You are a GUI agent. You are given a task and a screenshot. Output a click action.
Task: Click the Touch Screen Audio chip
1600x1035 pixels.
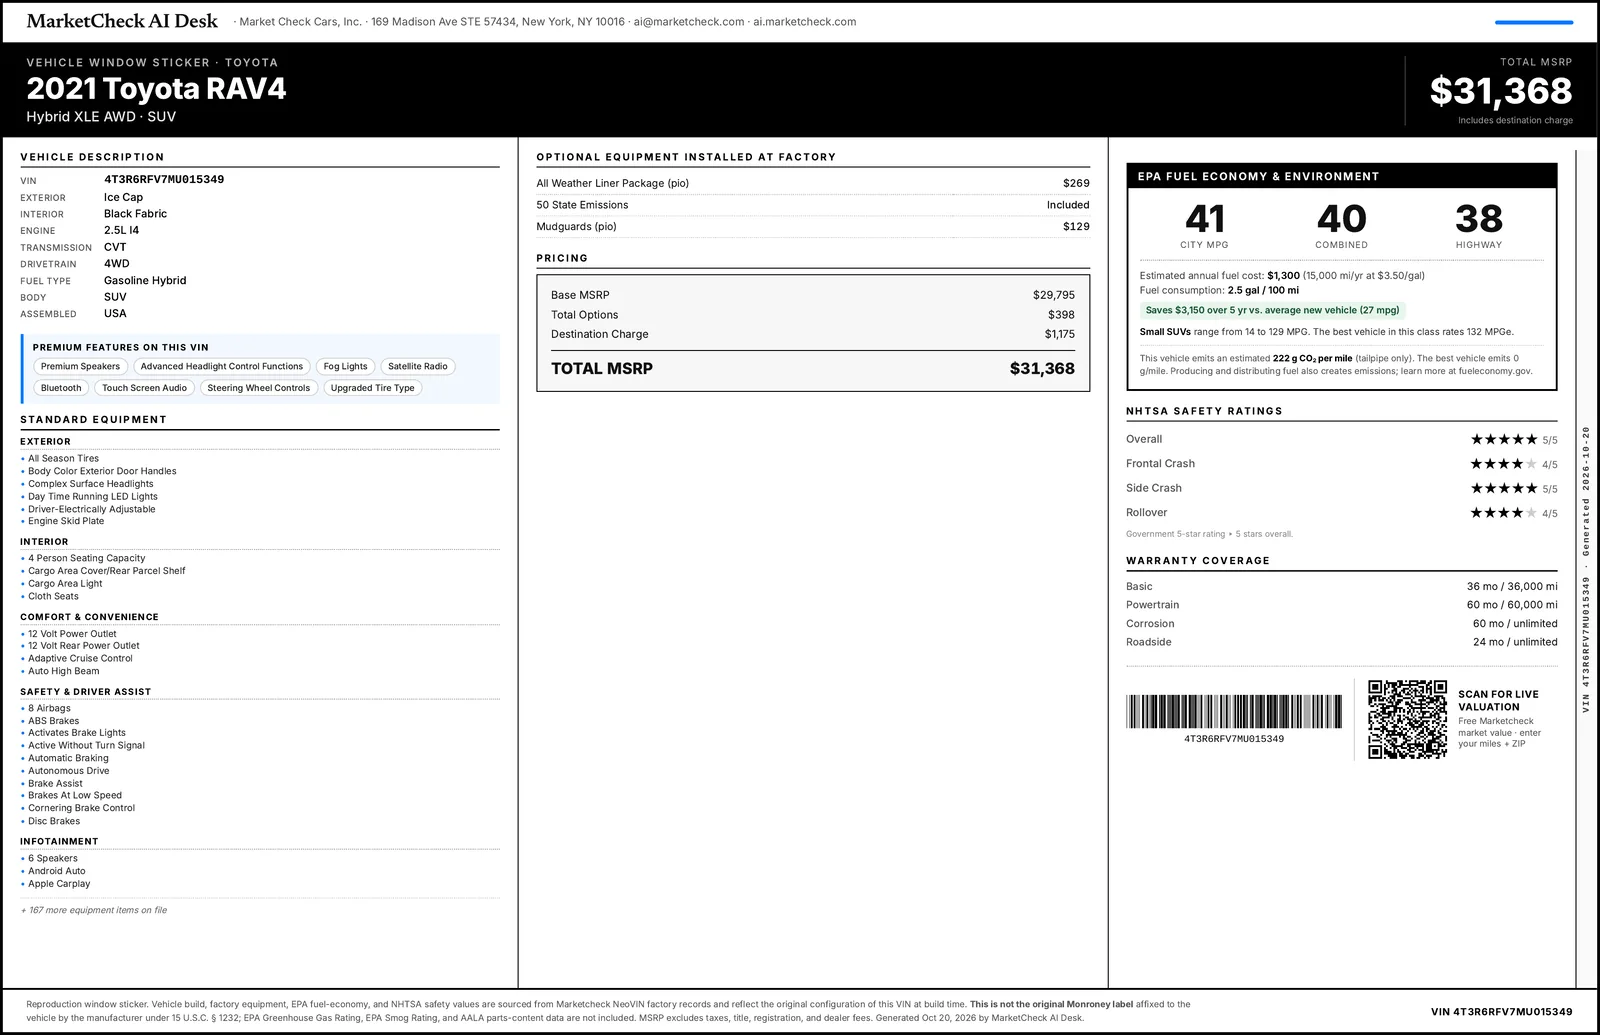click(x=145, y=388)
